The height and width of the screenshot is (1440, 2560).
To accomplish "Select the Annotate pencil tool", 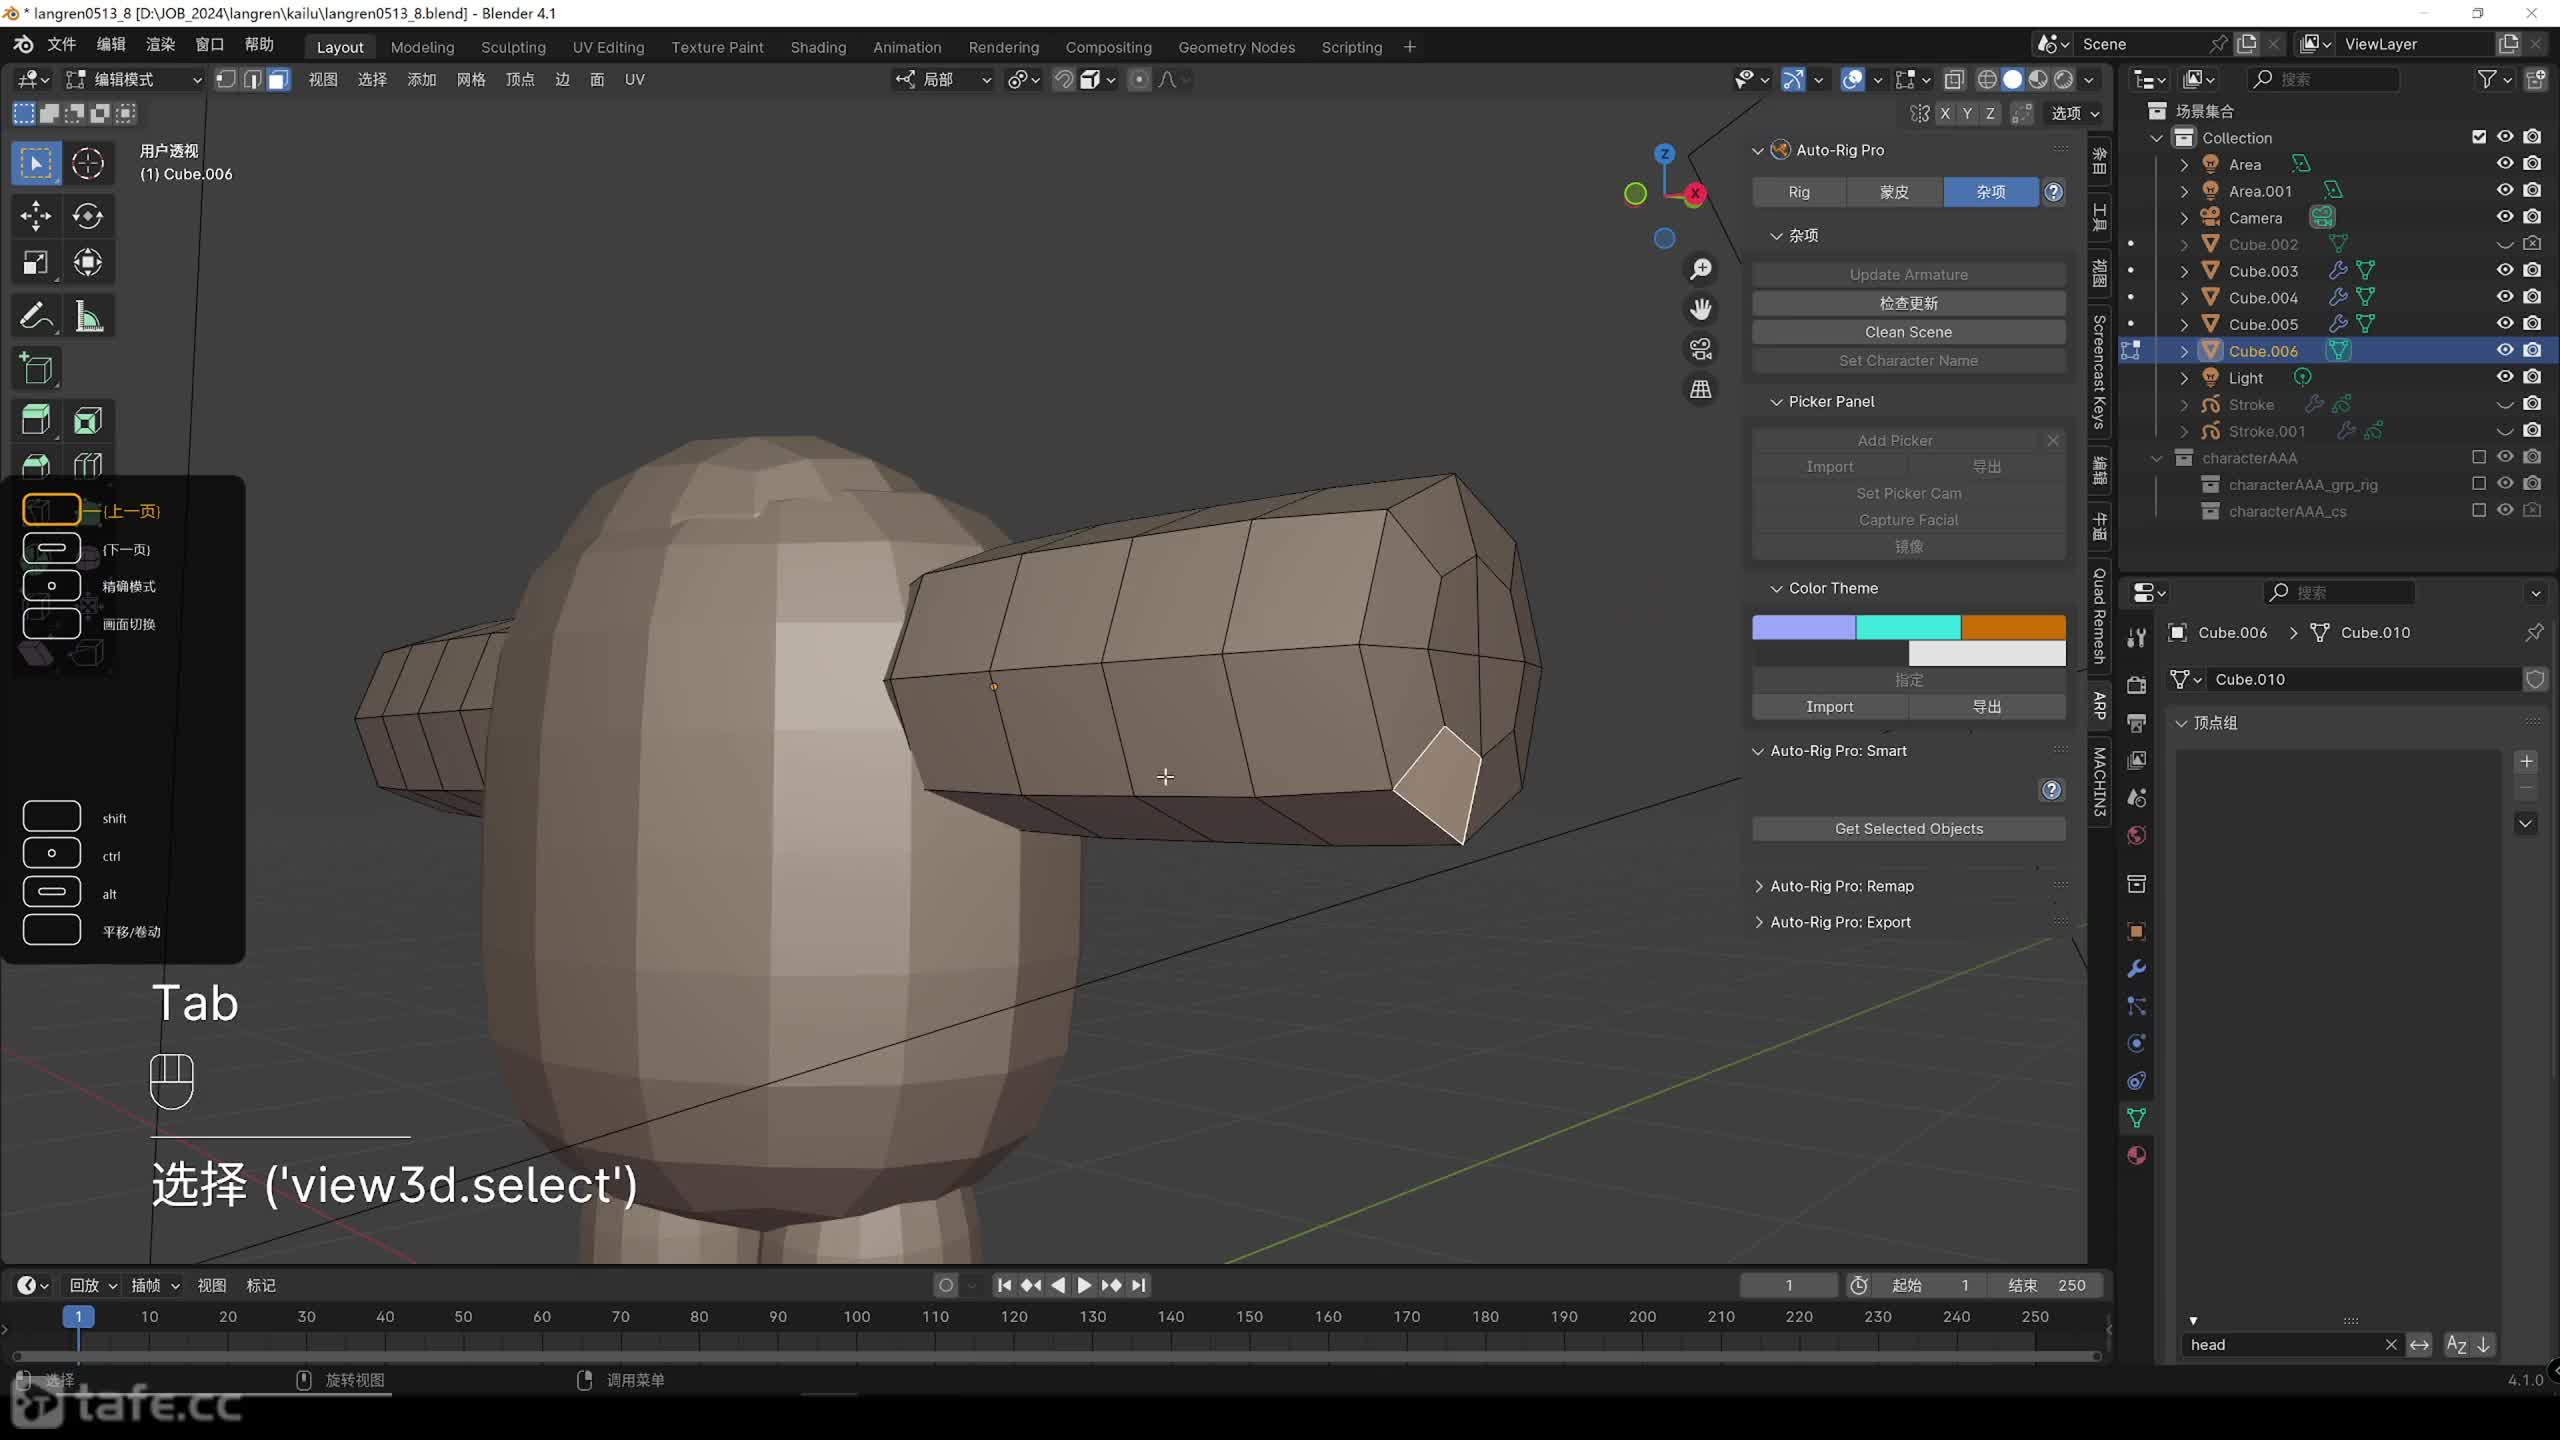I will 36,317.
